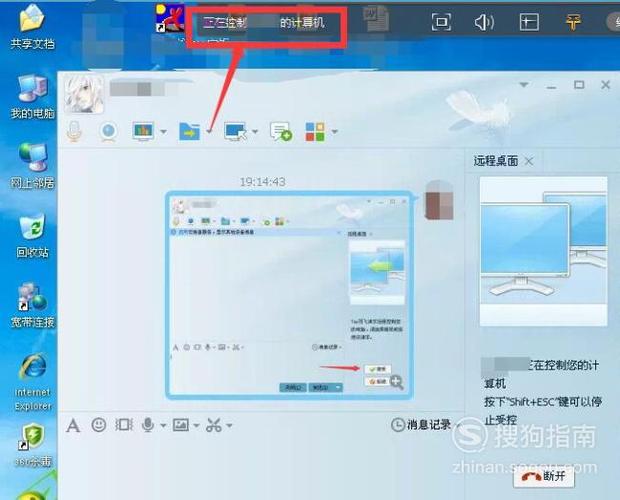The height and width of the screenshot is (500, 620).
Task: Expand the voice message dropdown arrow
Action: (163, 426)
